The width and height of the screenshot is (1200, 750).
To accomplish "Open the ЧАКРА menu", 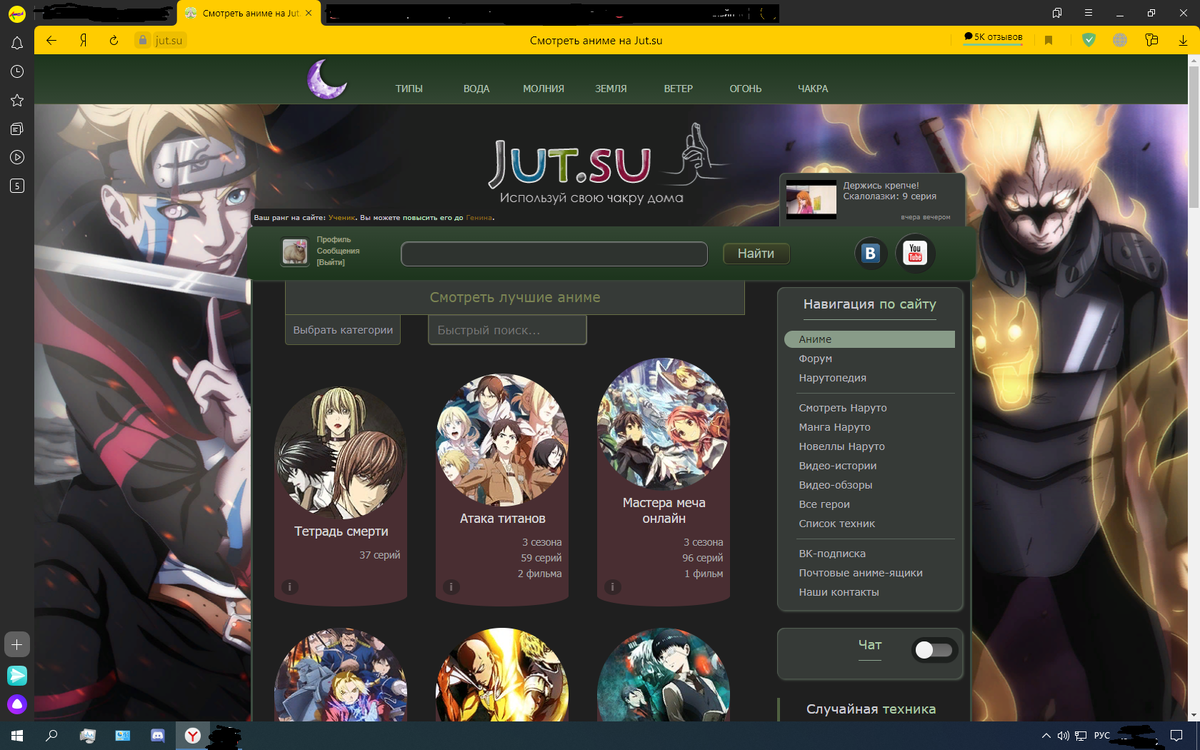I will pyautogui.click(x=813, y=89).
